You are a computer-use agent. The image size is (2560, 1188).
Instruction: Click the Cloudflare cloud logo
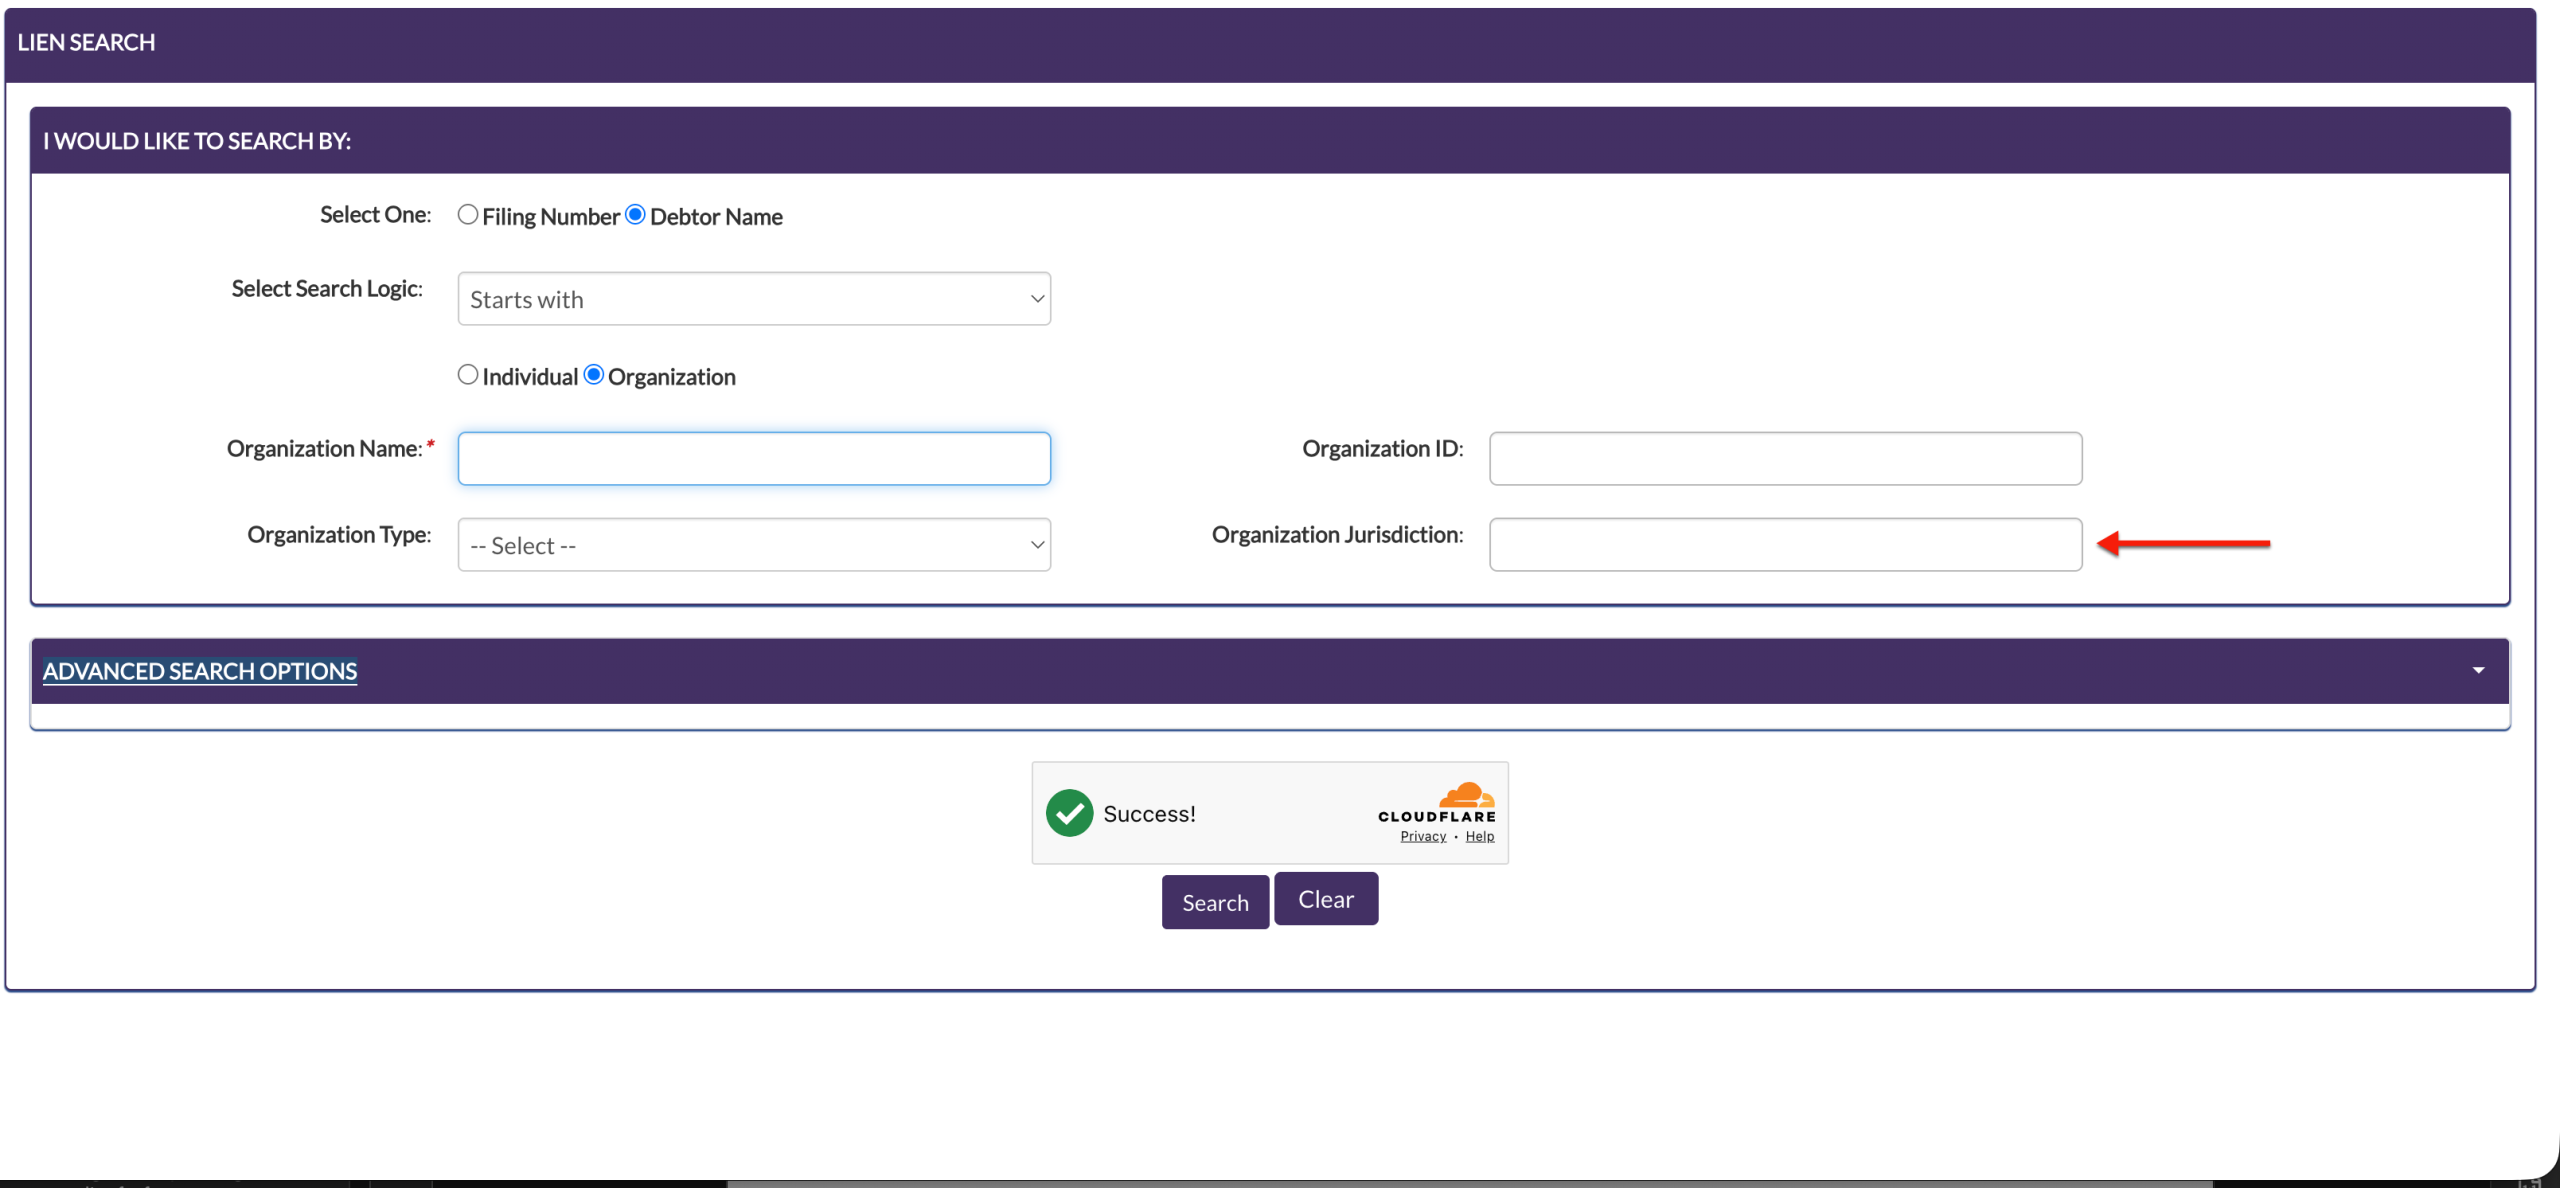point(1467,795)
